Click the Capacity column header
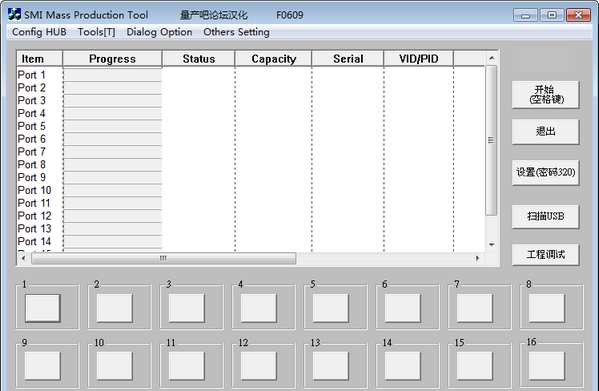This screenshot has width=599, height=391. tap(274, 59)
